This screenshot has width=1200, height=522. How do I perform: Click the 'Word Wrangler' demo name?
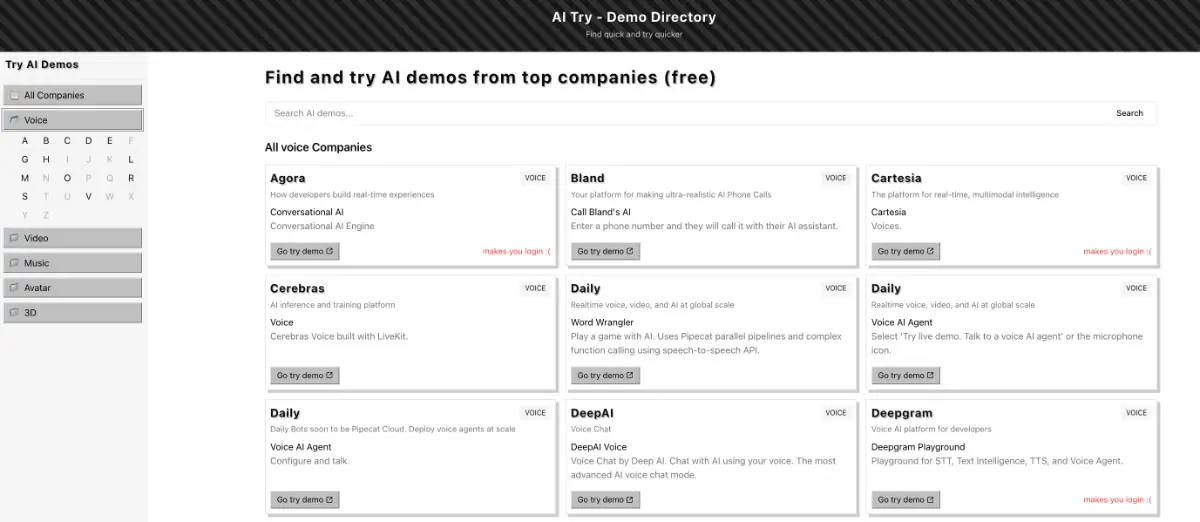click(x=602, y=322)
